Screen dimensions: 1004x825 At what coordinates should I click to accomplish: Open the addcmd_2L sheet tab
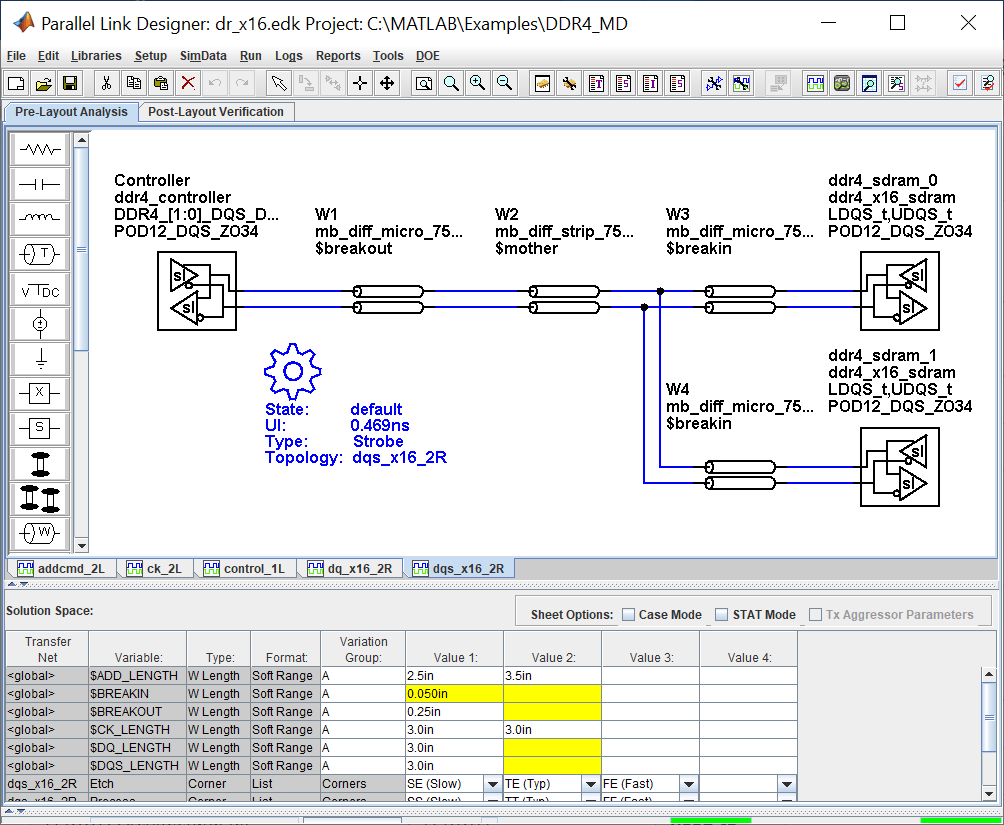pyautogui.click(x=61, y=569)
